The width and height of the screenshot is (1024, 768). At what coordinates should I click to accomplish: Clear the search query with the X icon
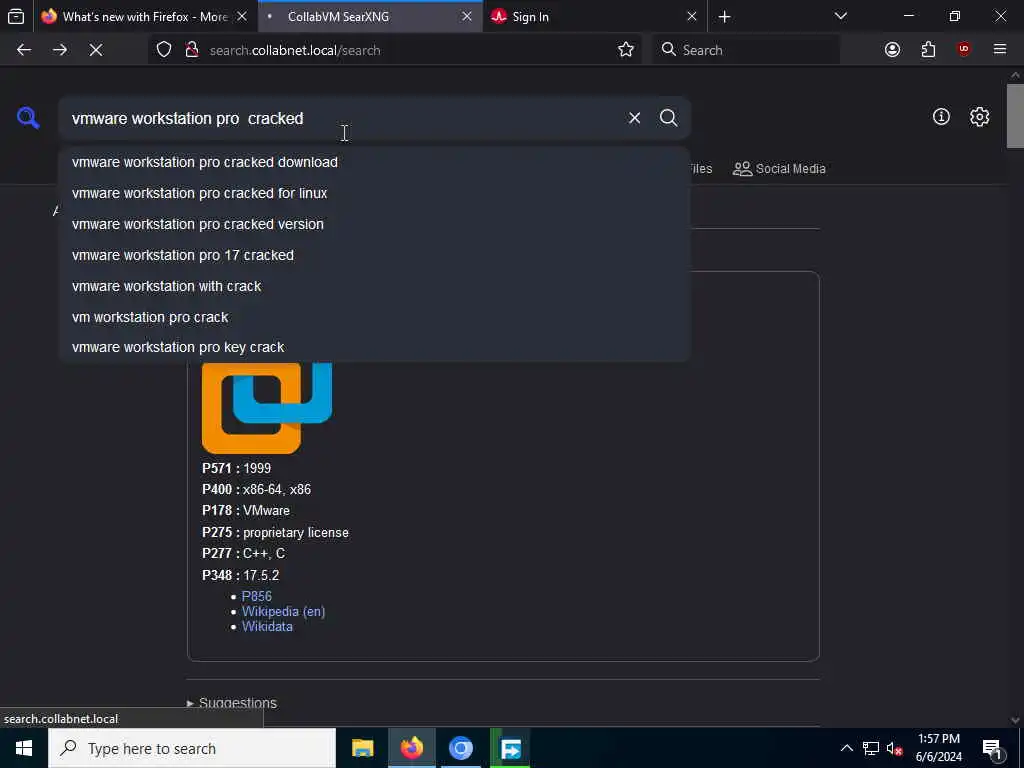[634, 118]
